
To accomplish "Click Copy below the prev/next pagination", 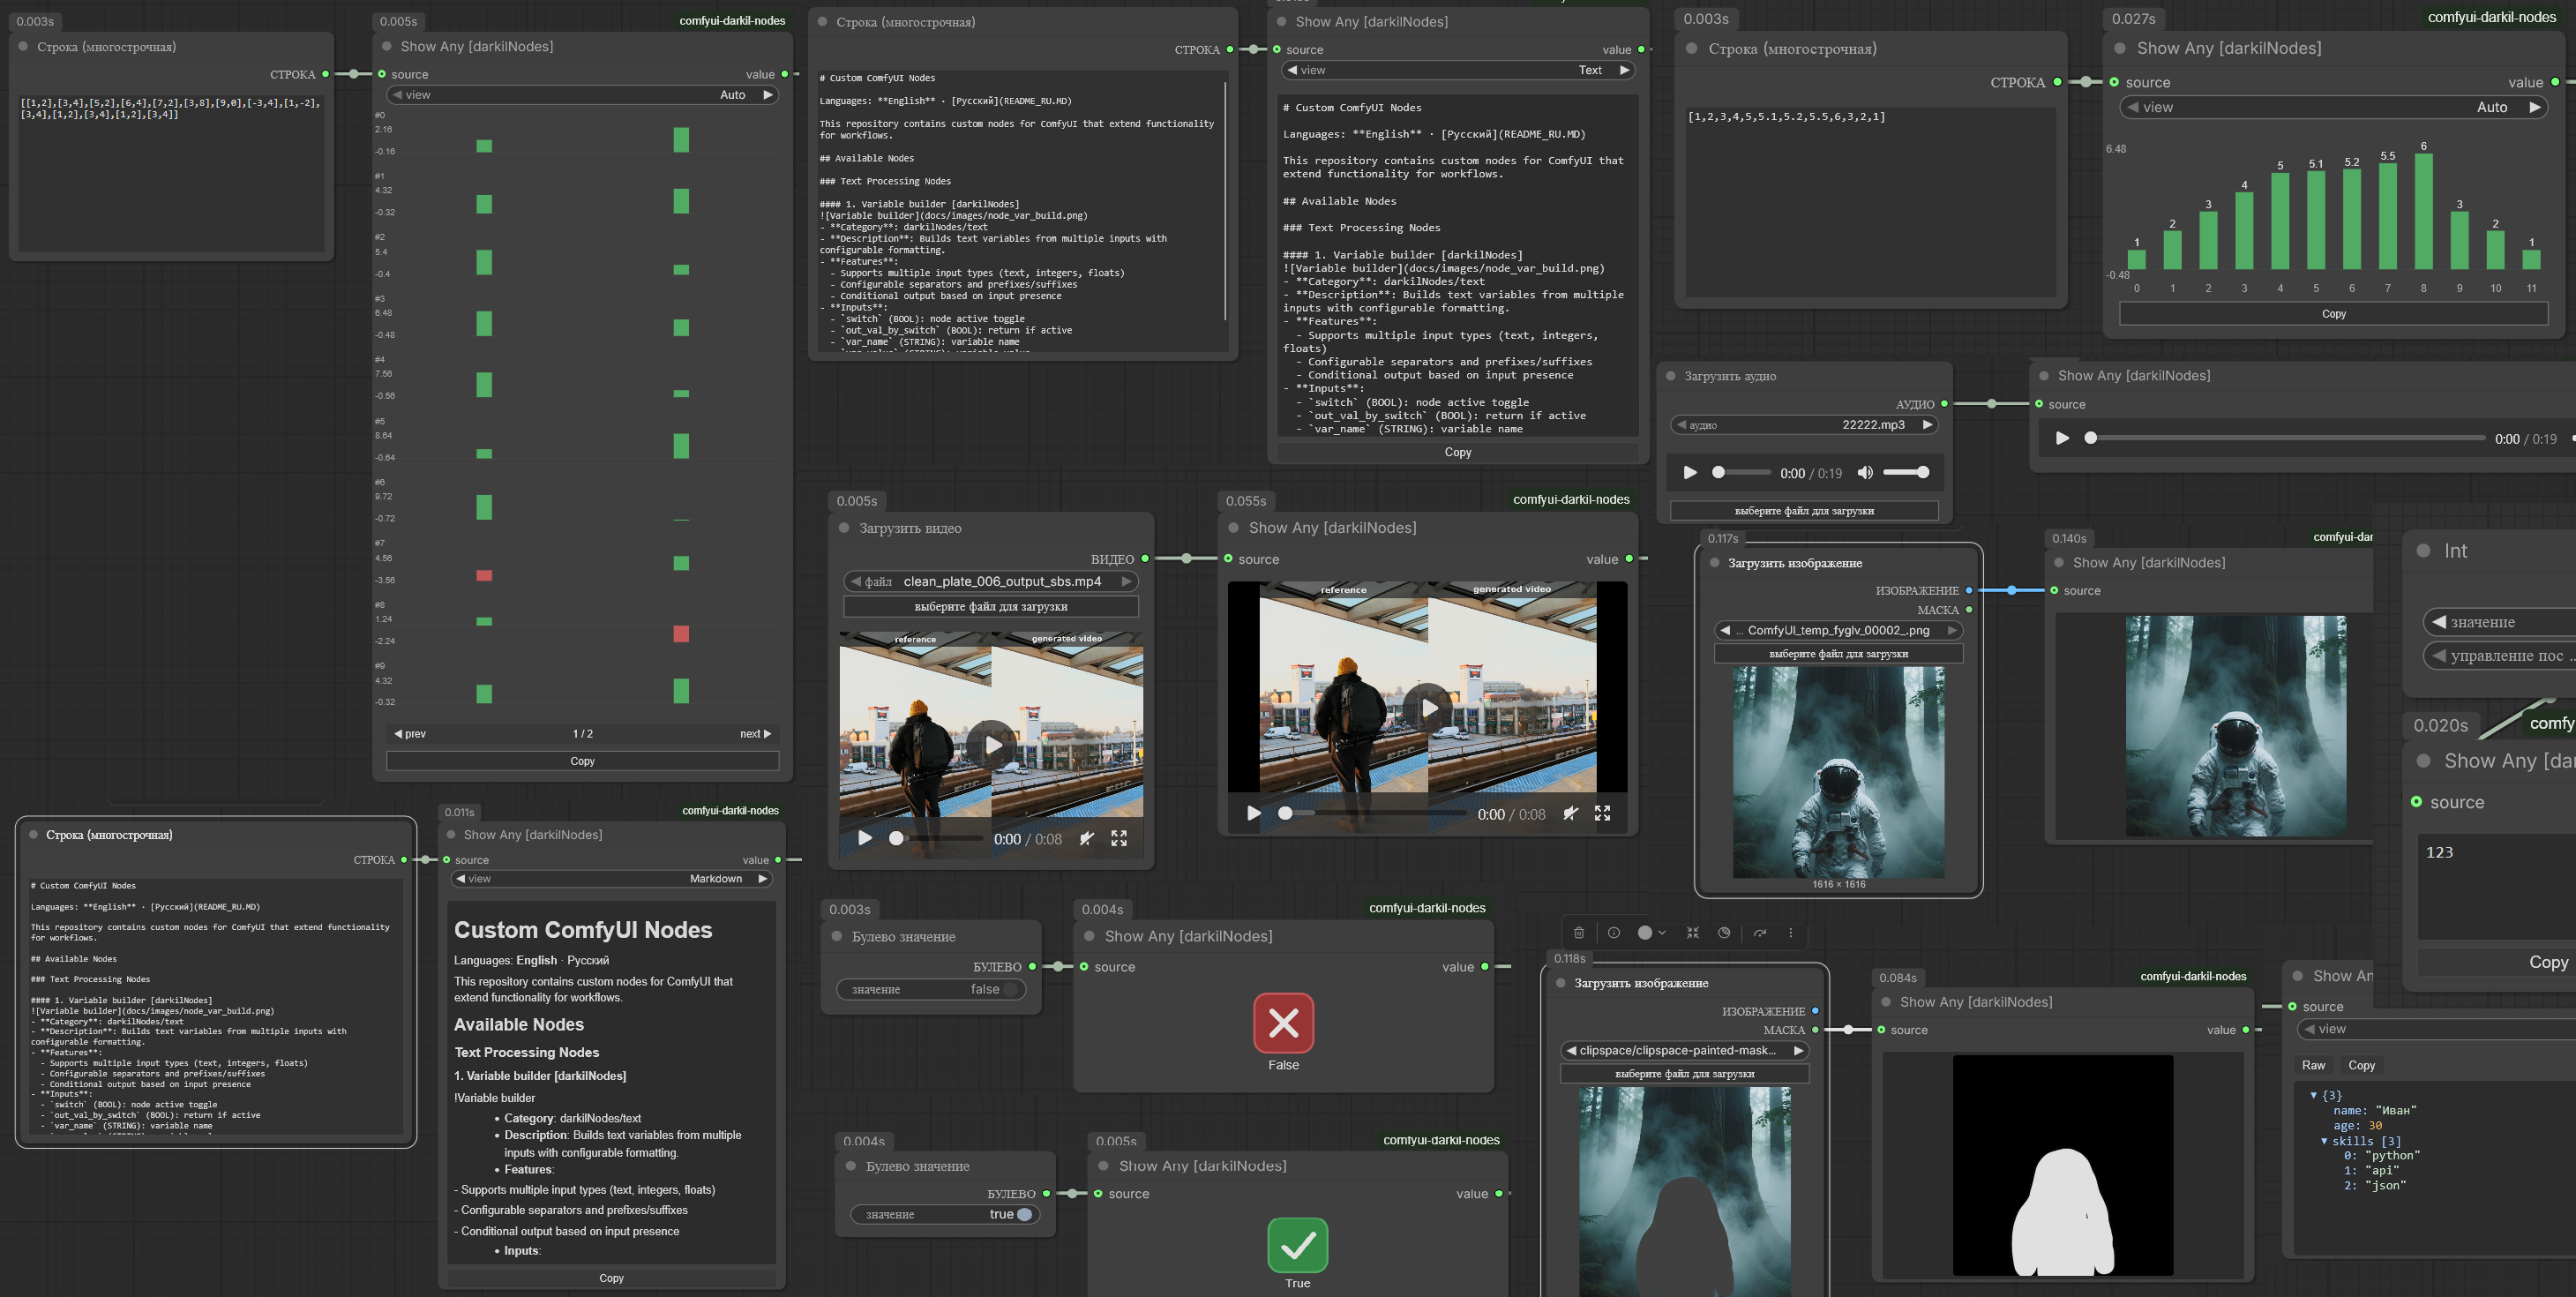I will point(582,761).
